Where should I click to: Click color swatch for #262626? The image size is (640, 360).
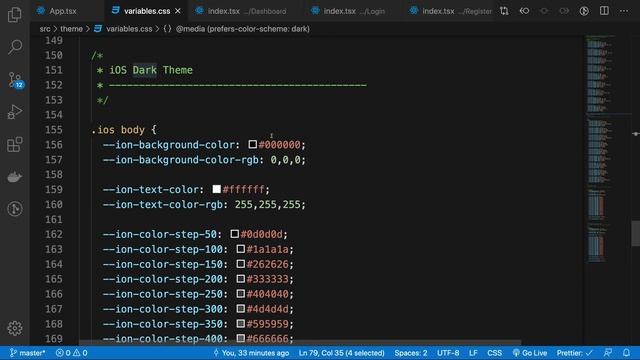coord(241,264)
